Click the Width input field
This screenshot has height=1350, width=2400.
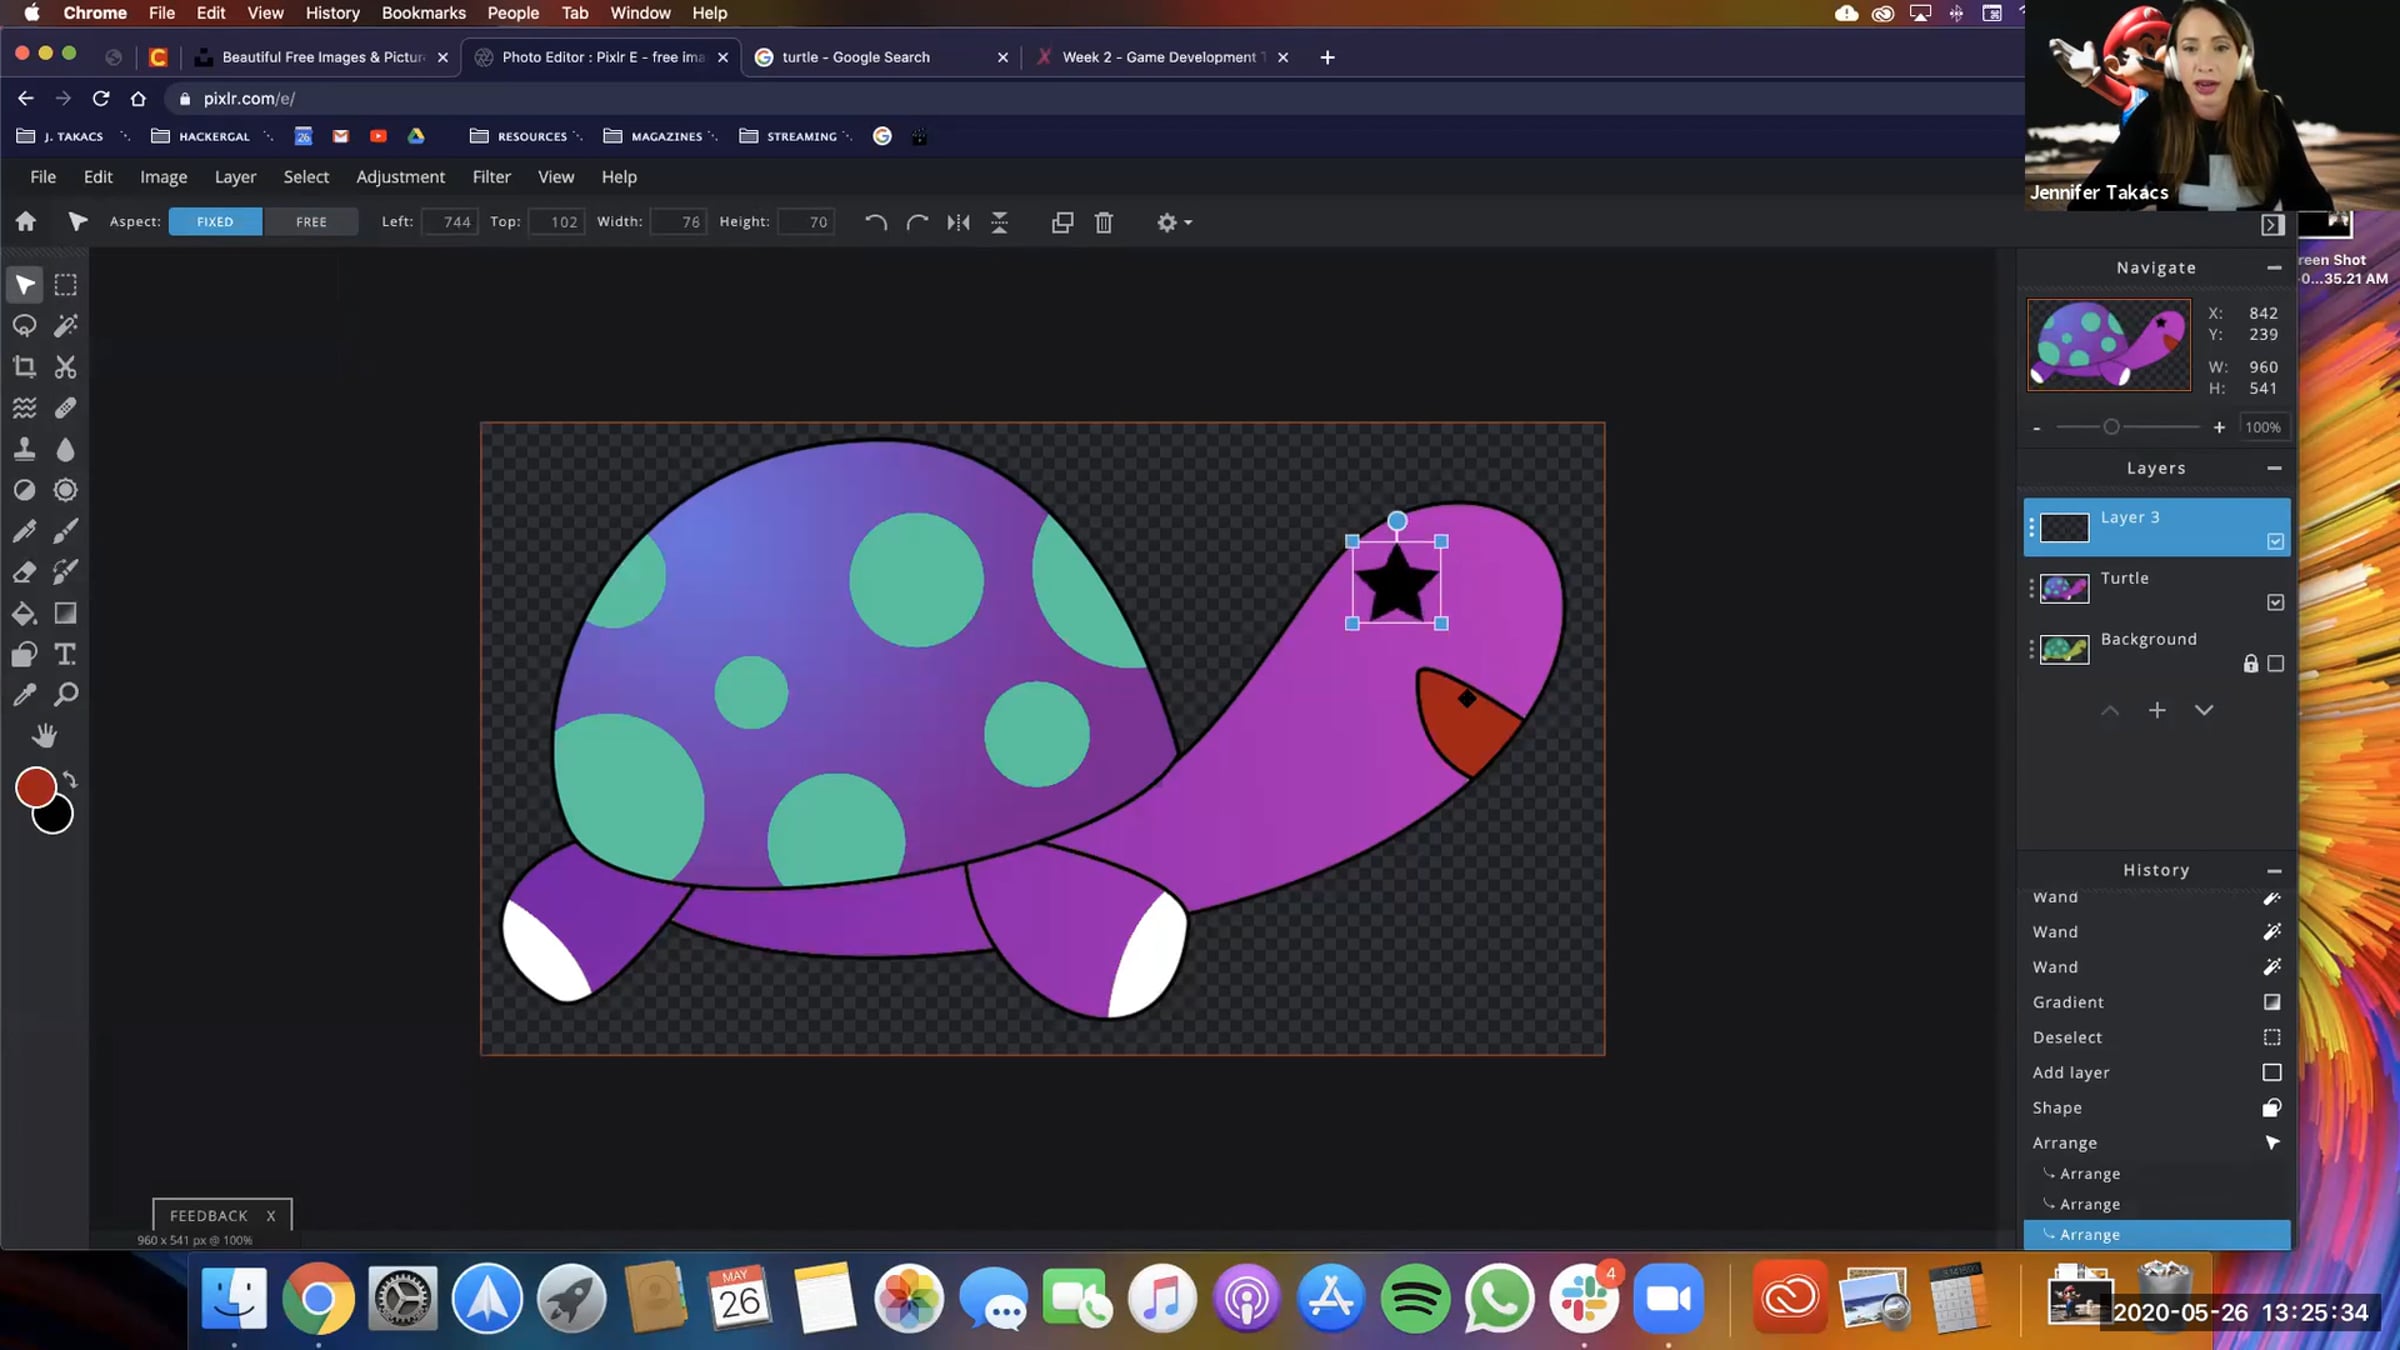click(x=679, y=222)
